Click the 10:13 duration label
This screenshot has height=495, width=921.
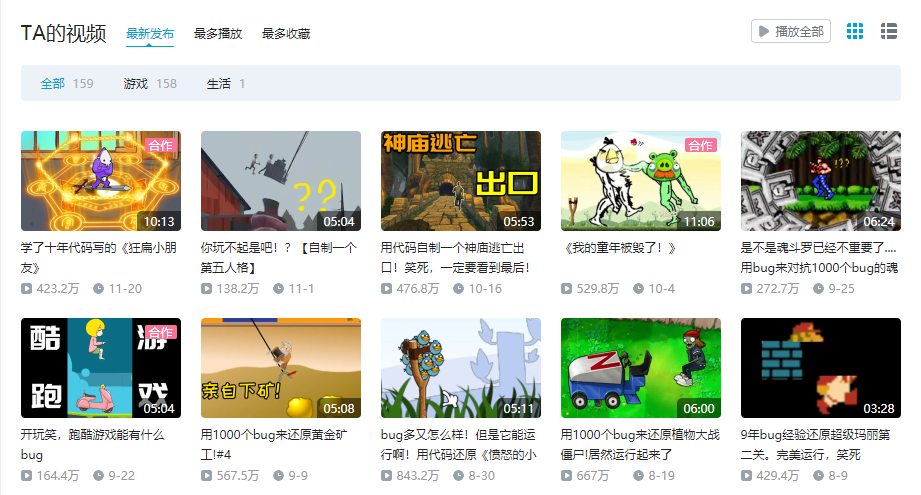pyautogui.click(x=159, y=221)
